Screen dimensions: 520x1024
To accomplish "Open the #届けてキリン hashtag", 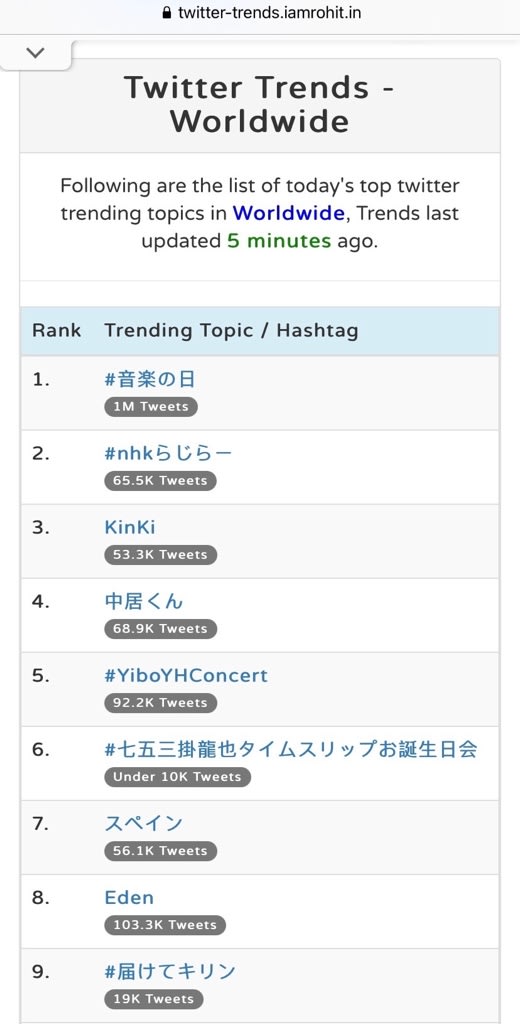I will click(x=169, y=971).
